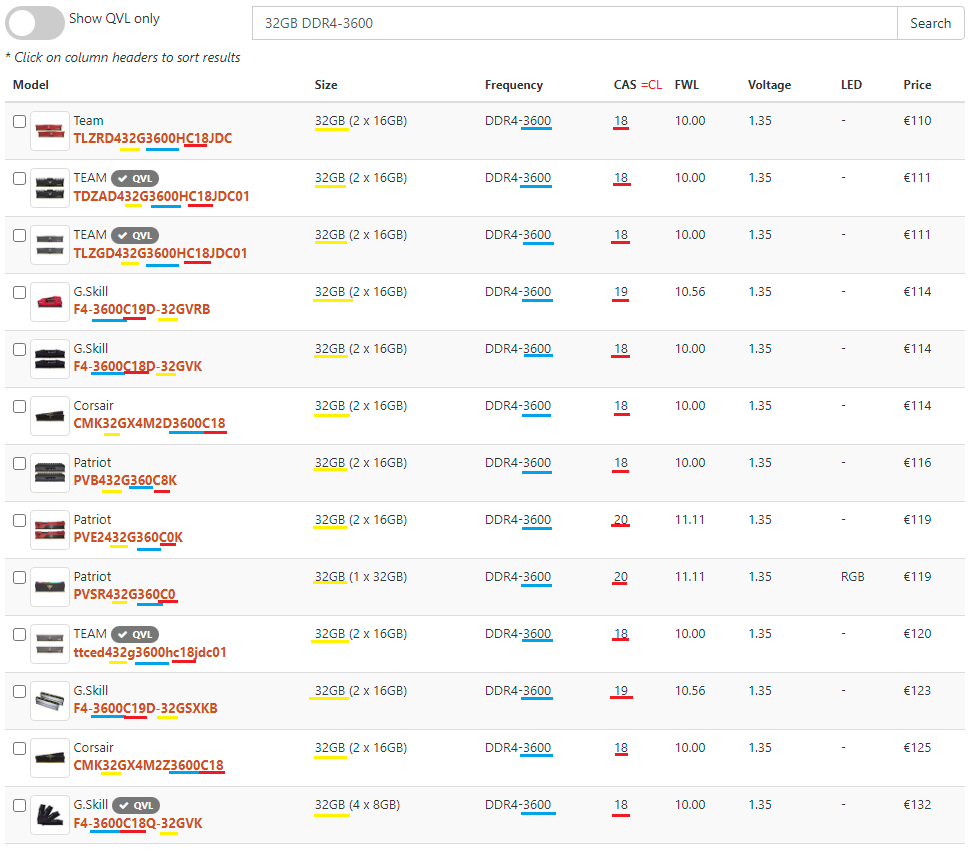Click the 32GB (1 x 32GB) size cell
Viewport: 968px width, 854px height.
[x=361, y=577]
